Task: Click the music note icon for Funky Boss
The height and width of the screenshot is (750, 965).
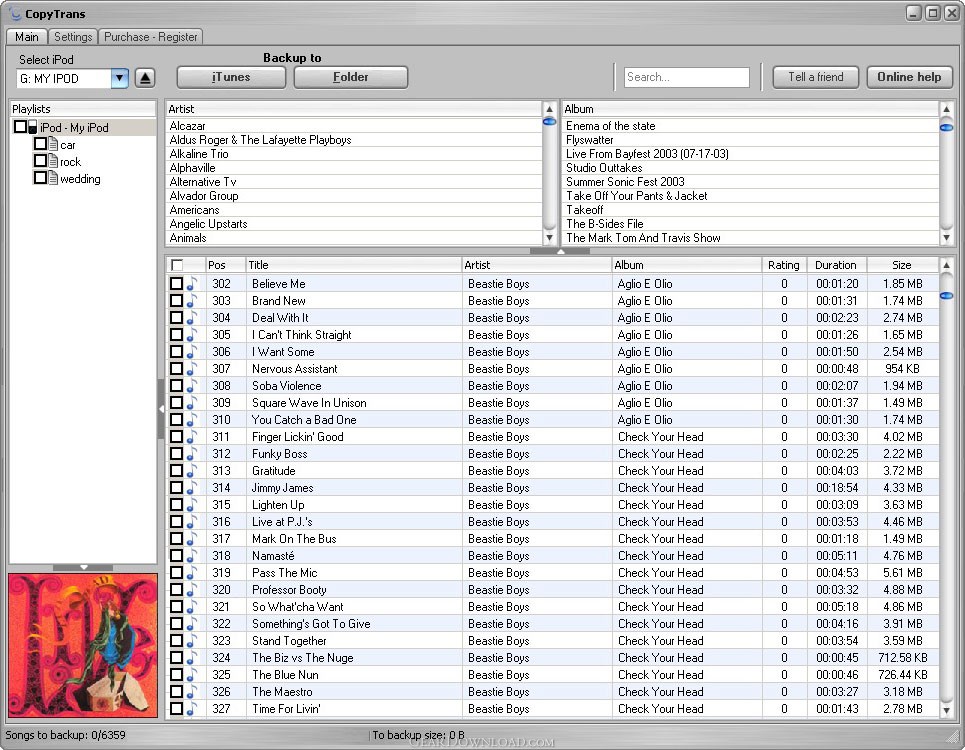Action: 192,453
